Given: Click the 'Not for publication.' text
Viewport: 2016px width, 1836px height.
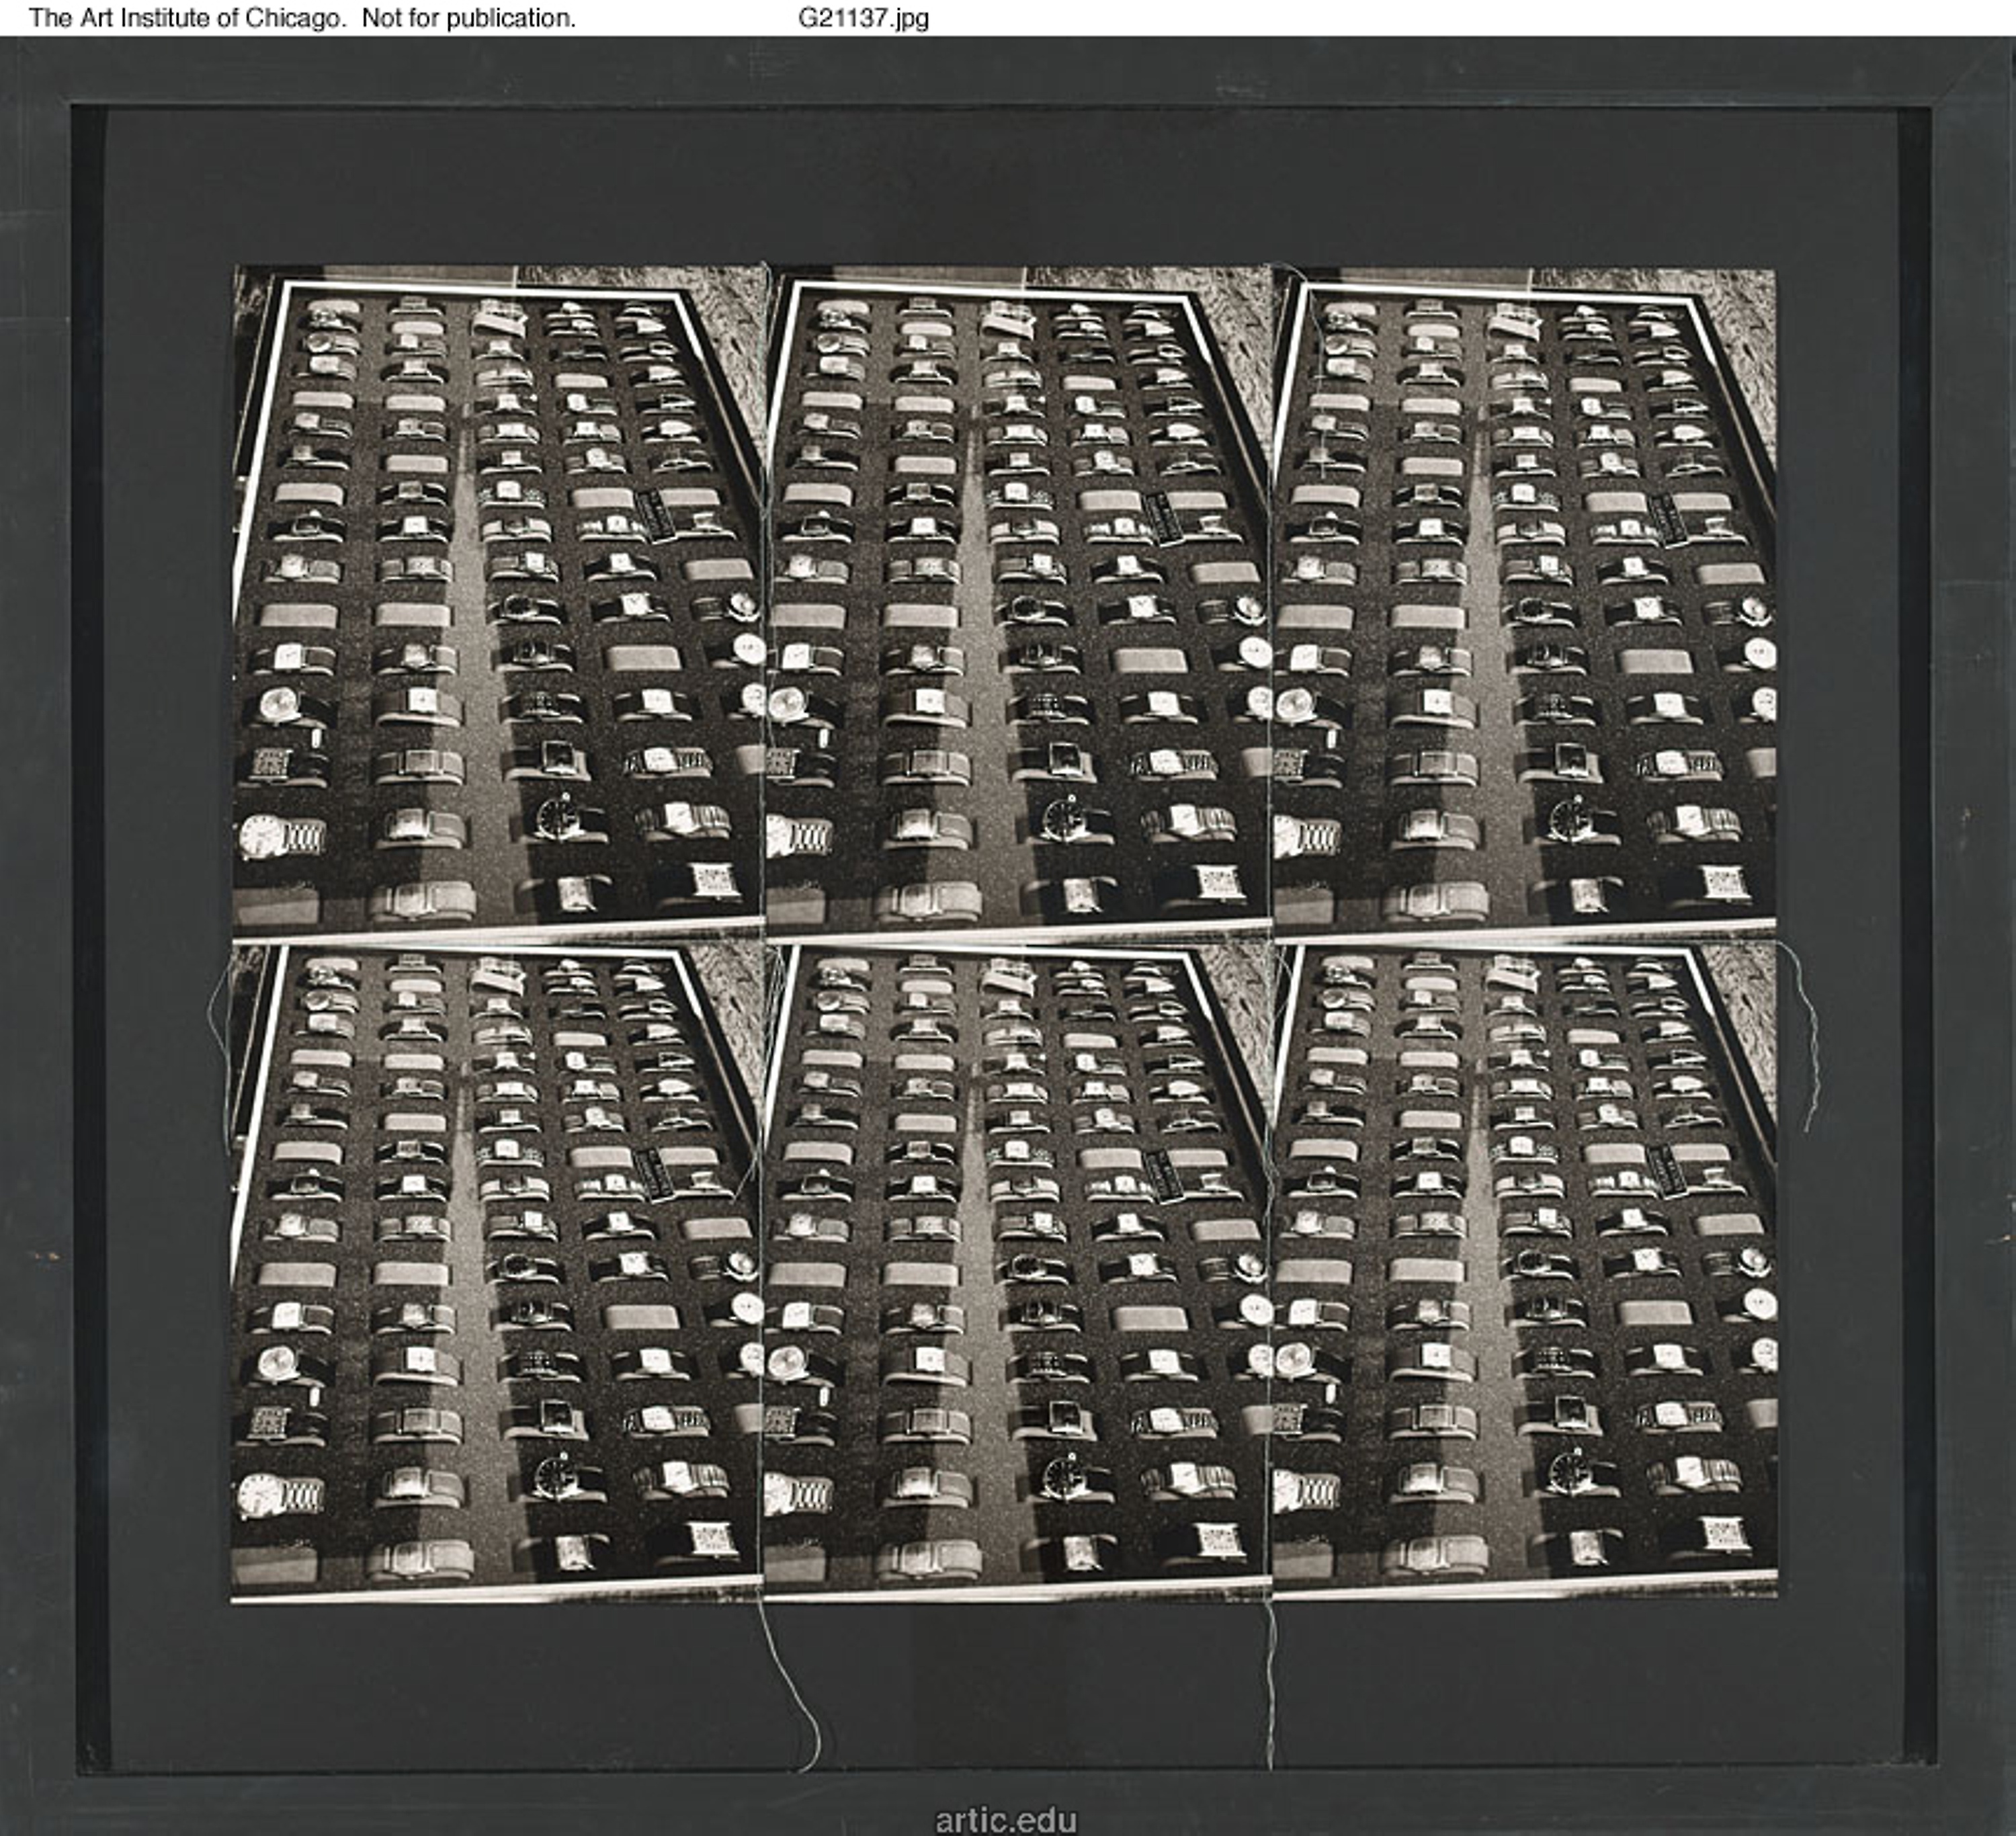Looking at the screenshot, I should click(x=469, y=18).
